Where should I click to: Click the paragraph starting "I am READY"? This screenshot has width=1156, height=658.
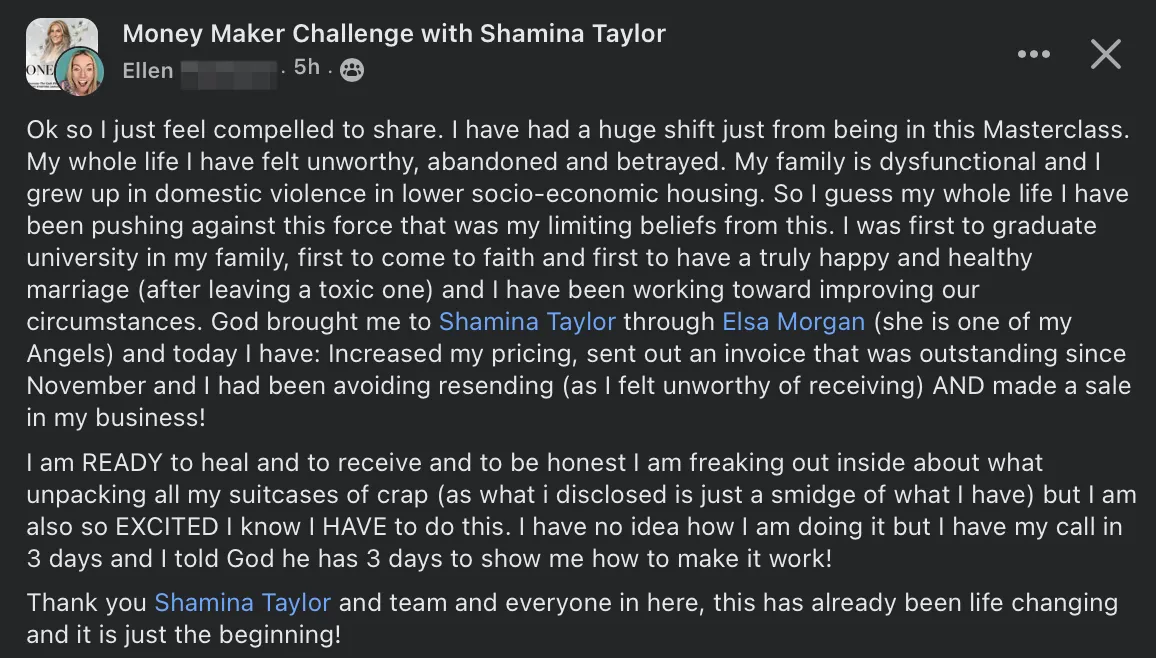tap(577, 510)
